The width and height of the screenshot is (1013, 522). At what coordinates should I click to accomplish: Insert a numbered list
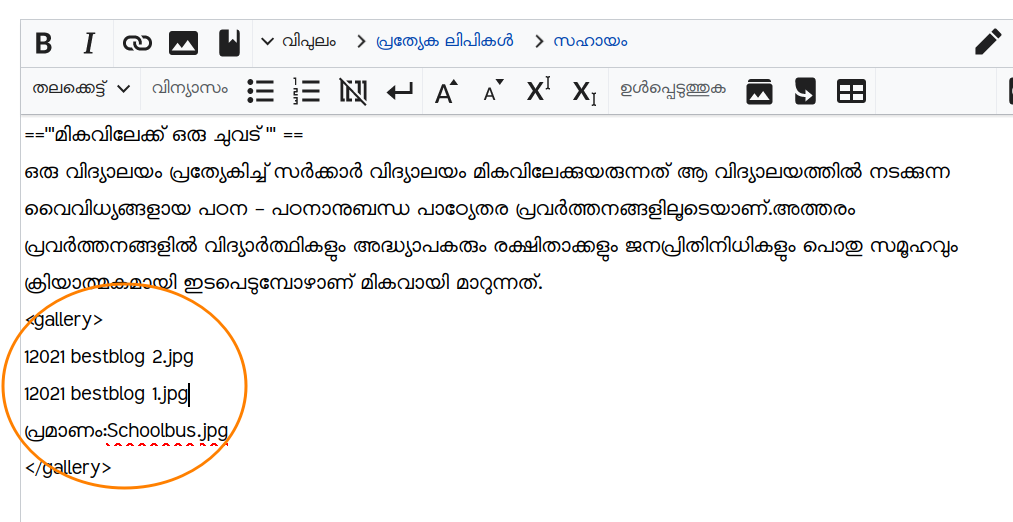[306, 91]
